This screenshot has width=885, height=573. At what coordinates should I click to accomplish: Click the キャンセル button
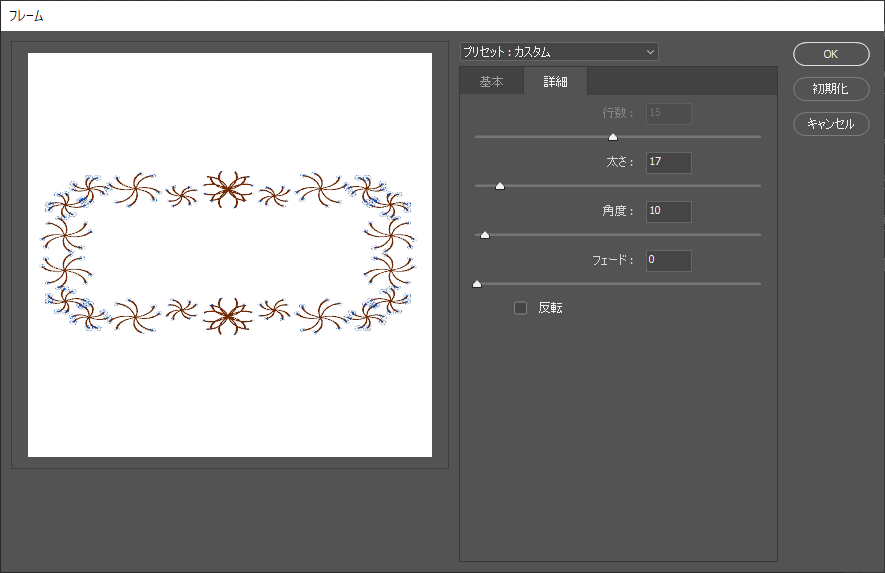pos(831,124)
